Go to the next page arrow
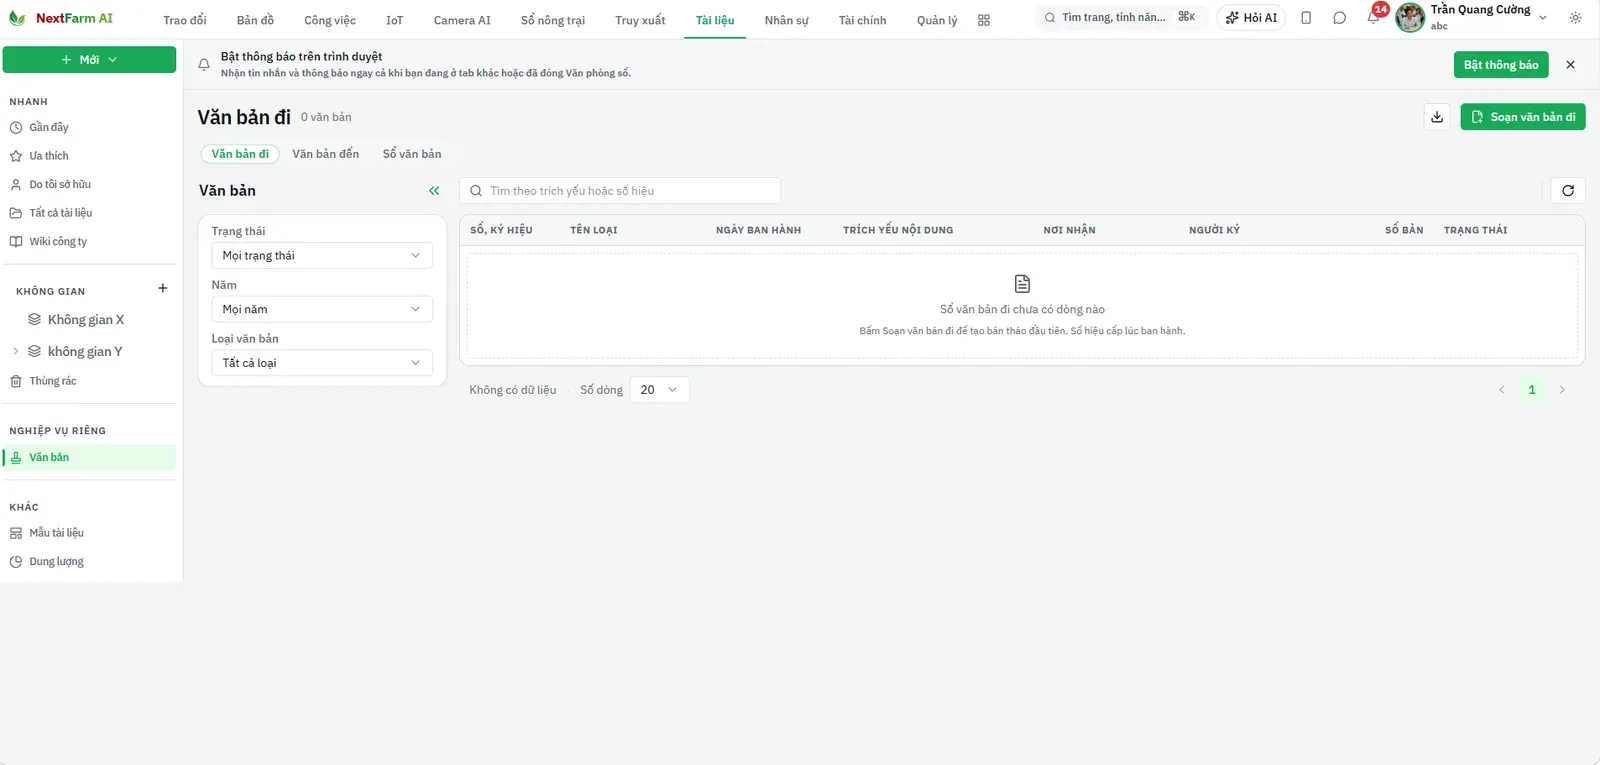The width and height of the screenshot is (1600, 765). point(1562,390)
